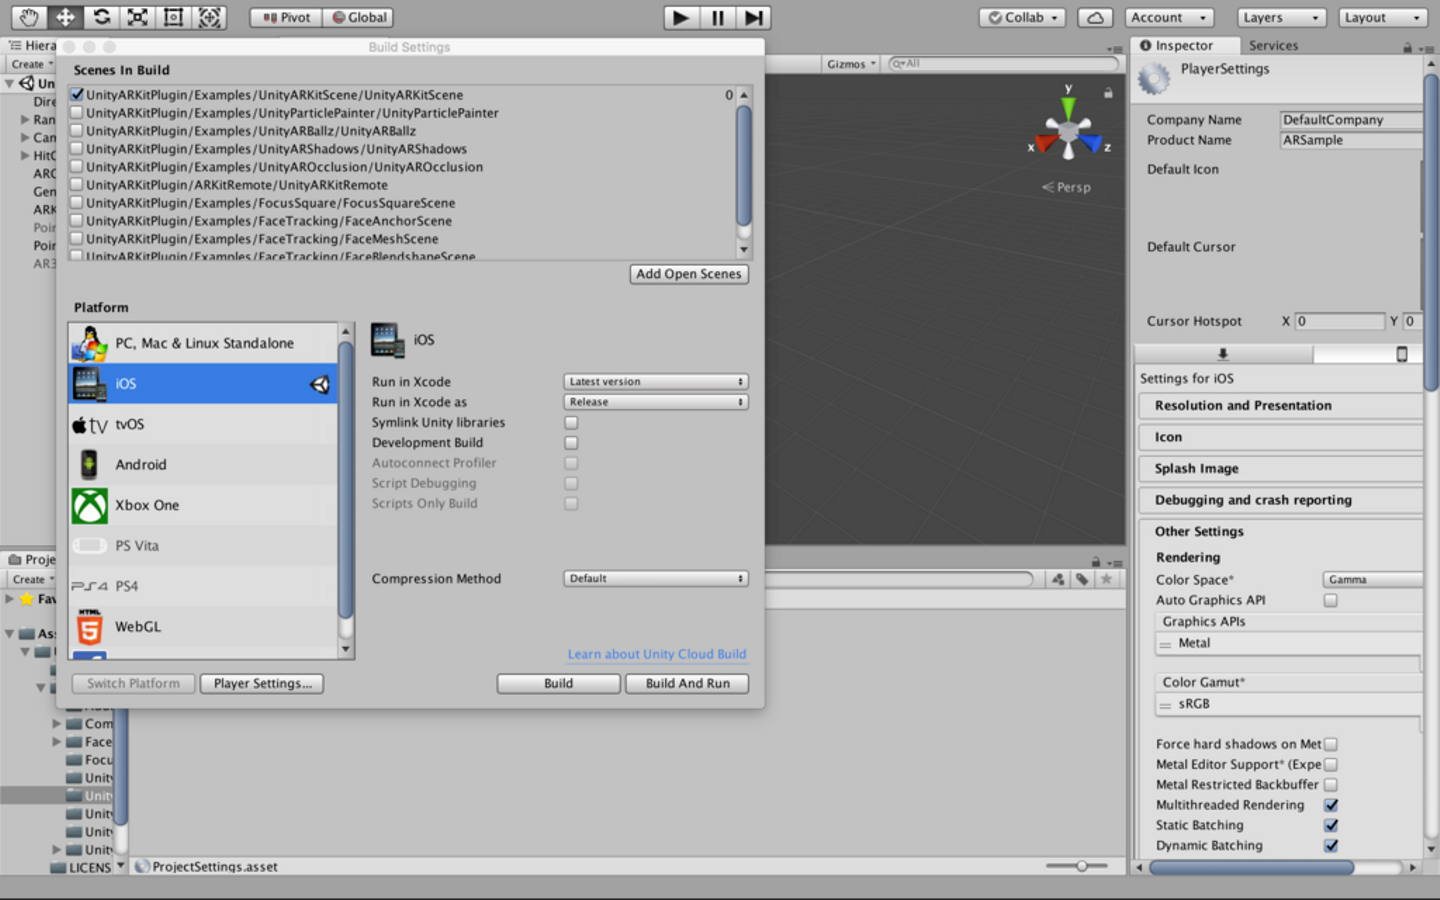Uncheck the UnityARKitScene scene checkbox
This screenshot has height=900, width=1440.
(77, 95)
